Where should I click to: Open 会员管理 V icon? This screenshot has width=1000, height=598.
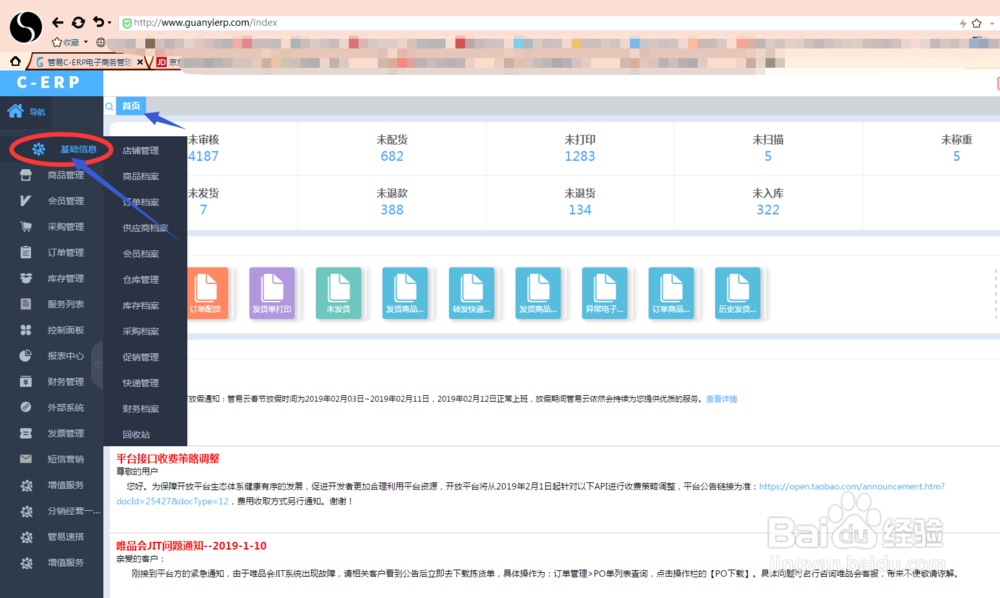tap(26, 201)
